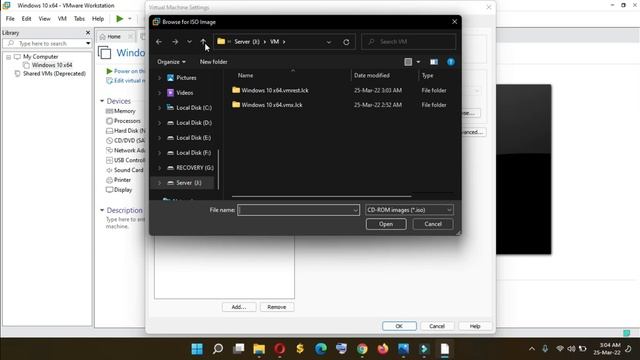
Task: Open the VMware Edit menu
Action: point(27,19)
